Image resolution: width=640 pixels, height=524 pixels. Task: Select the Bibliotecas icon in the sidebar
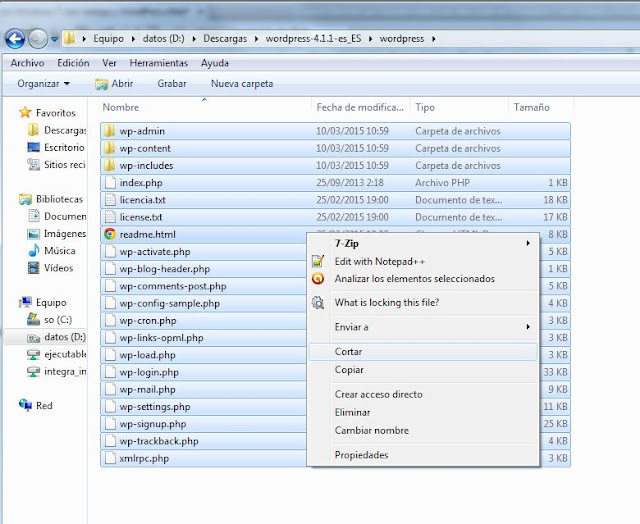click(x=25, y=199)
